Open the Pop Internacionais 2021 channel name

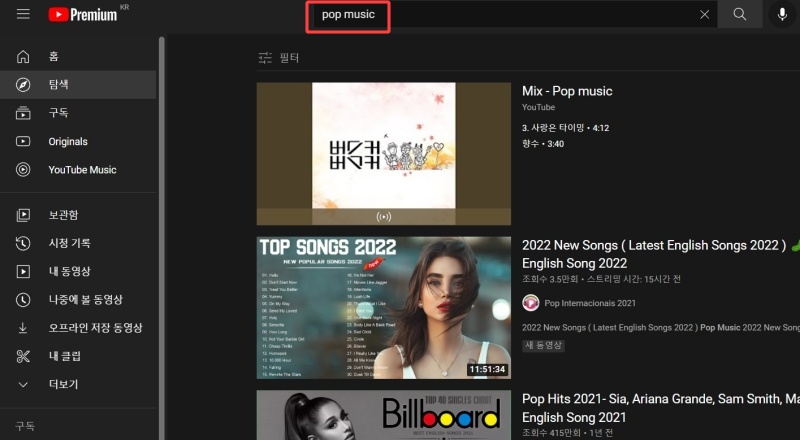coord(590,303)
